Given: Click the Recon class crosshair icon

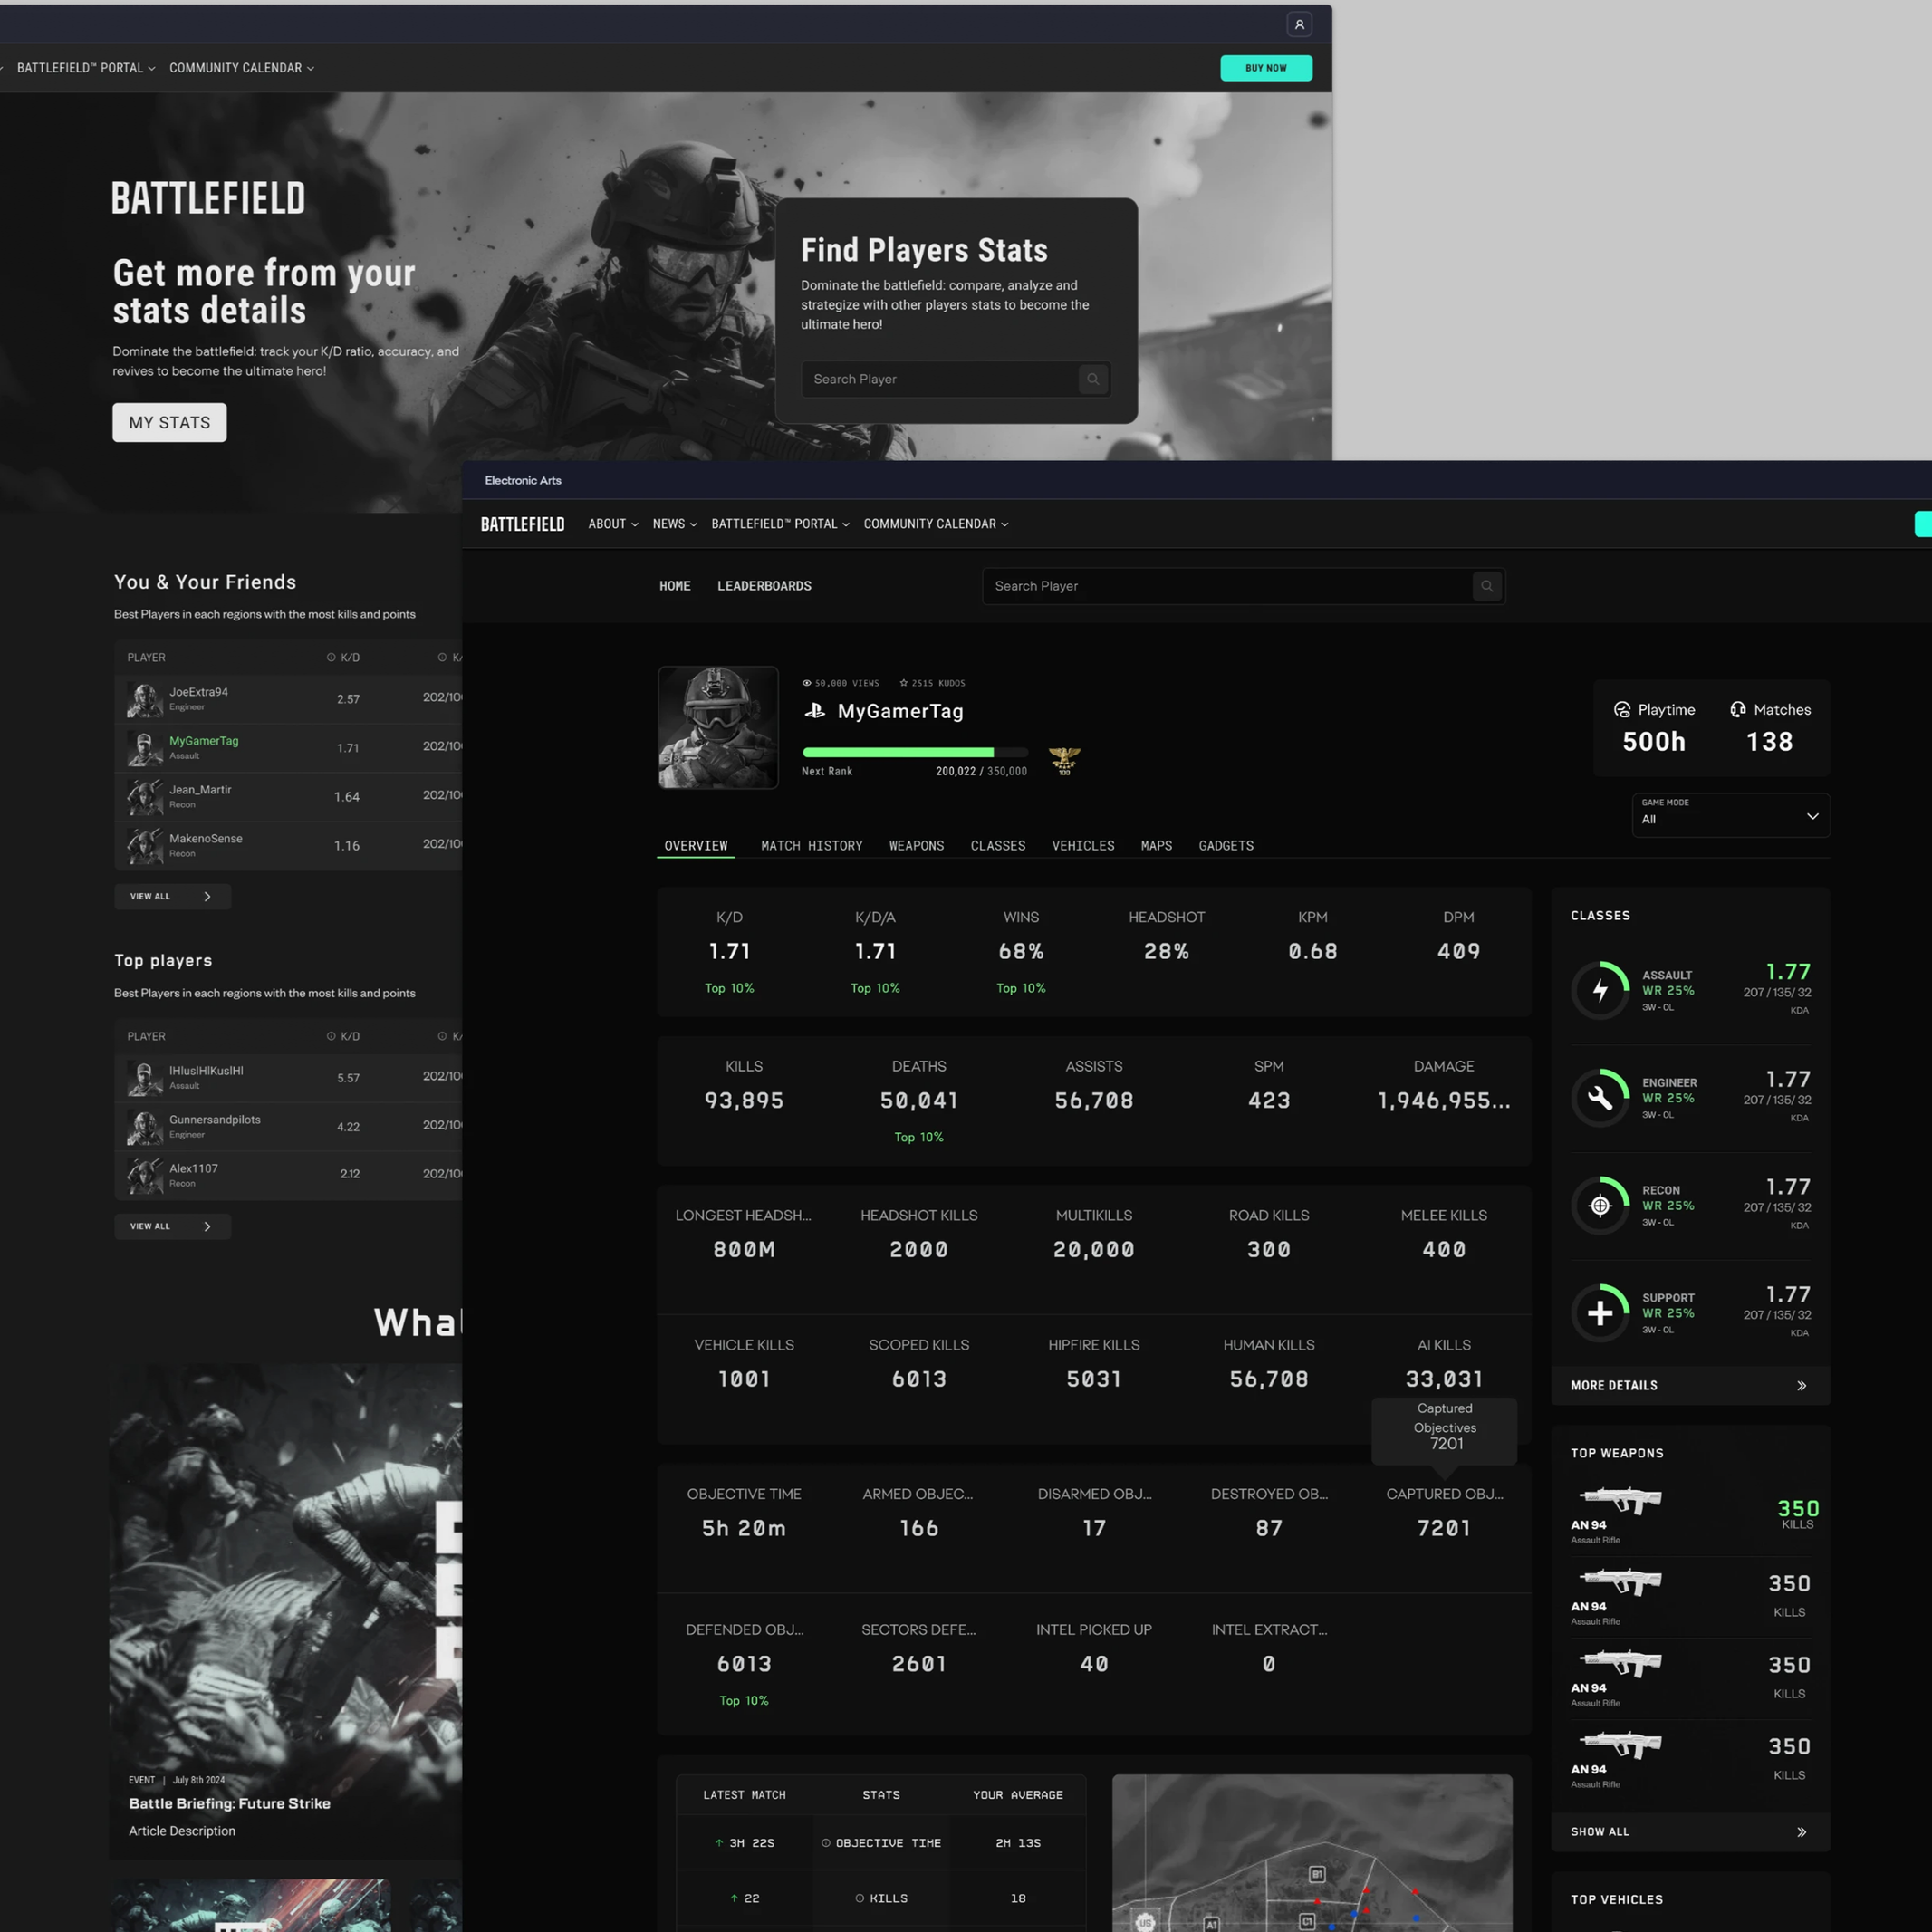Looking at the screenshot, I should pos(1600,1205).
